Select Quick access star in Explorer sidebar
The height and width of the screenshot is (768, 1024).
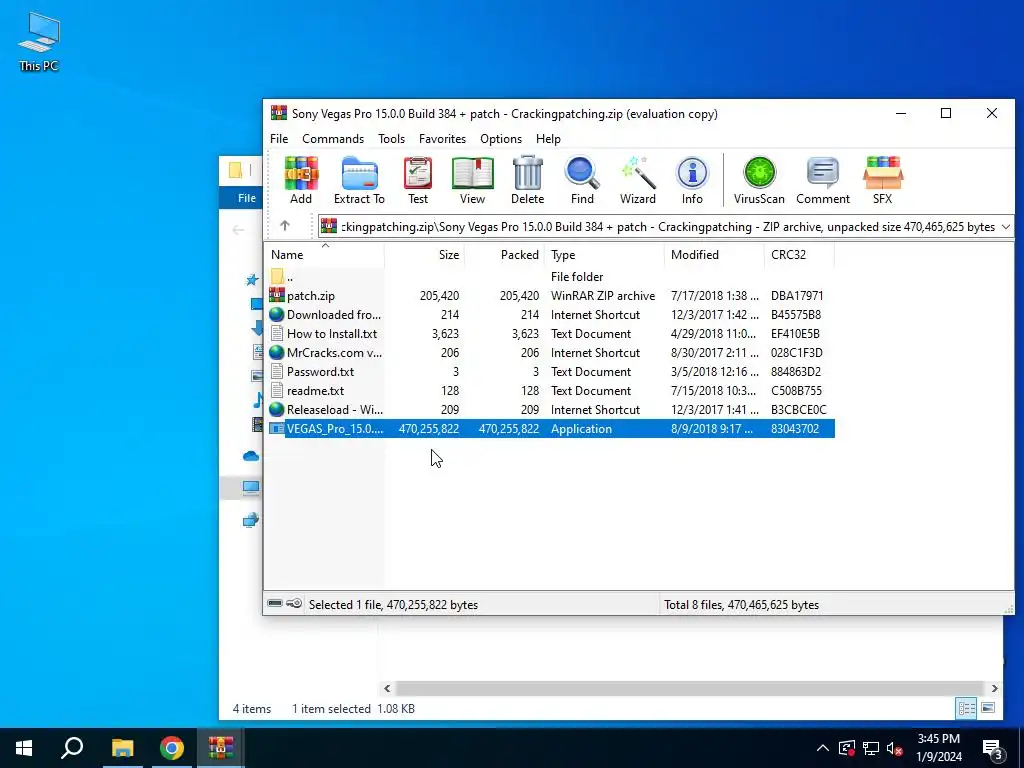coord(251,280)
